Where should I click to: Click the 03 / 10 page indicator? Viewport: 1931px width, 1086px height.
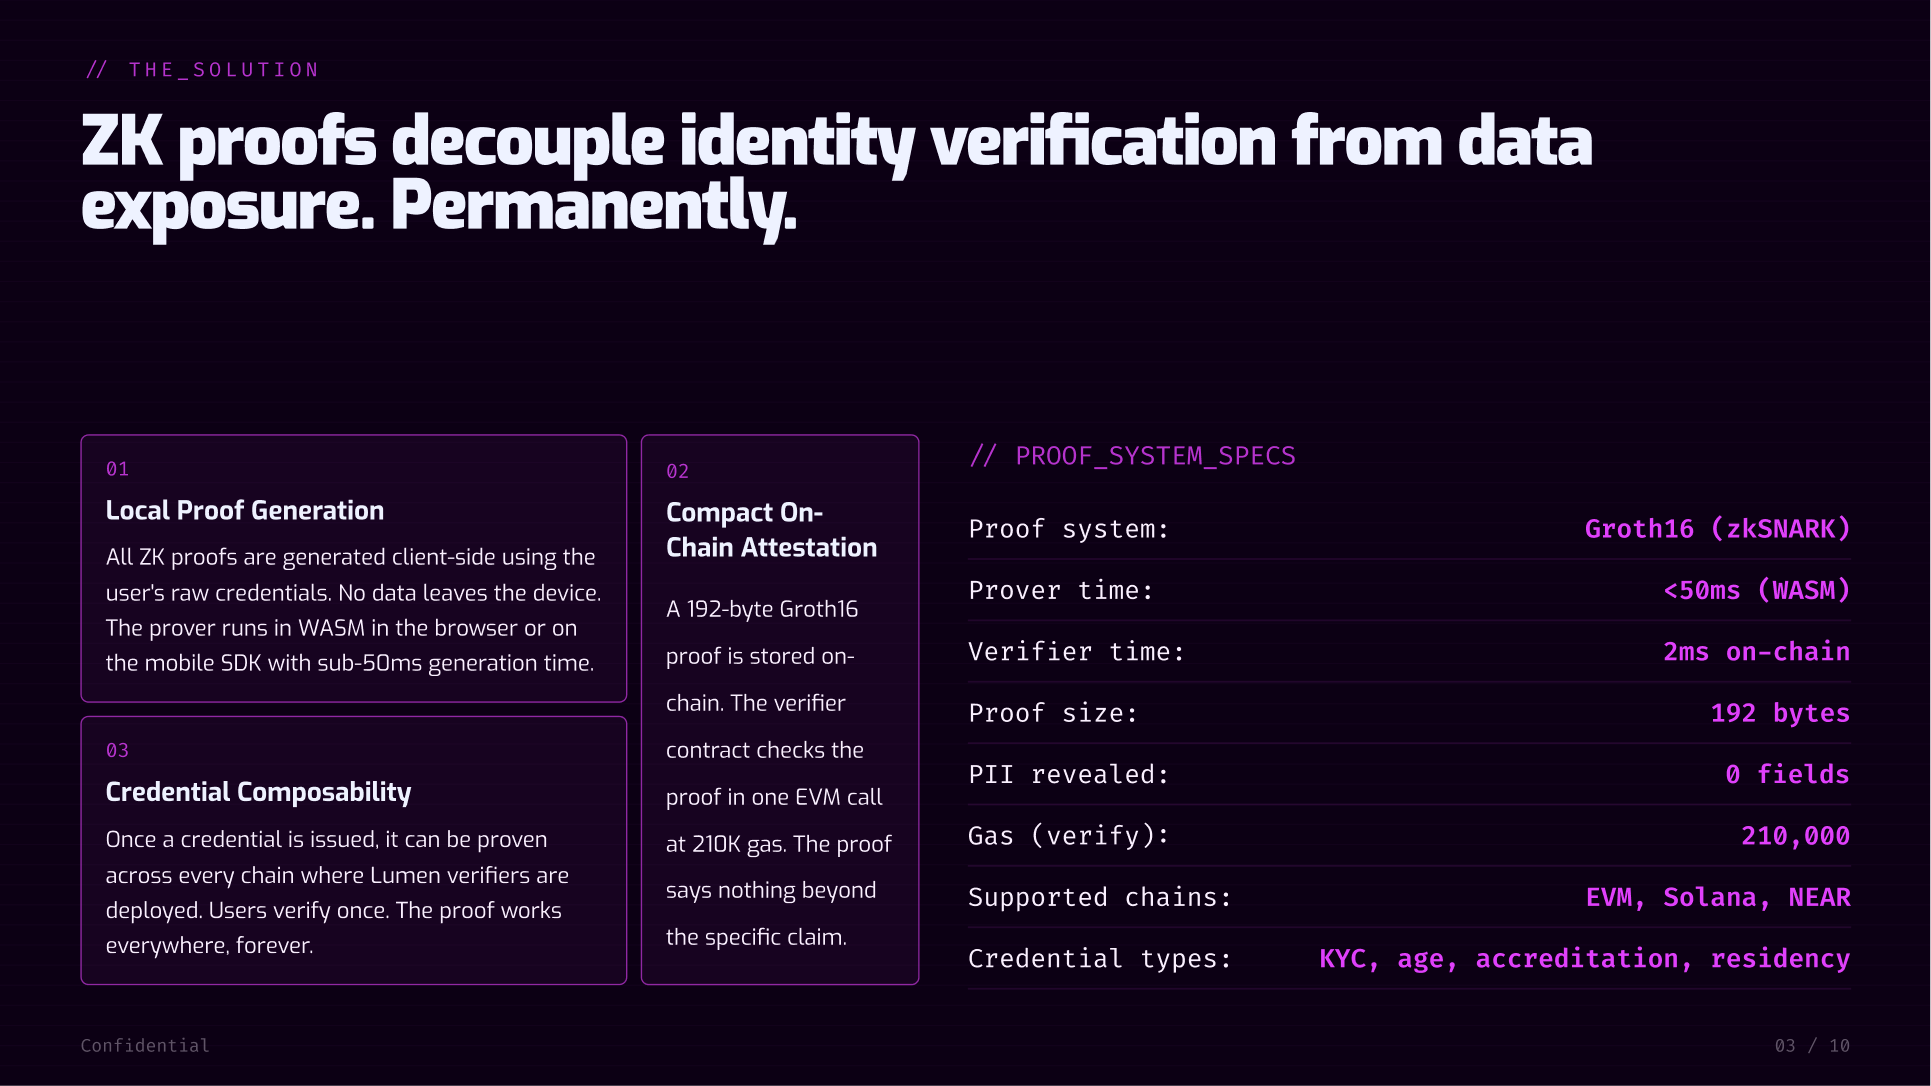coord(1812,1046)
